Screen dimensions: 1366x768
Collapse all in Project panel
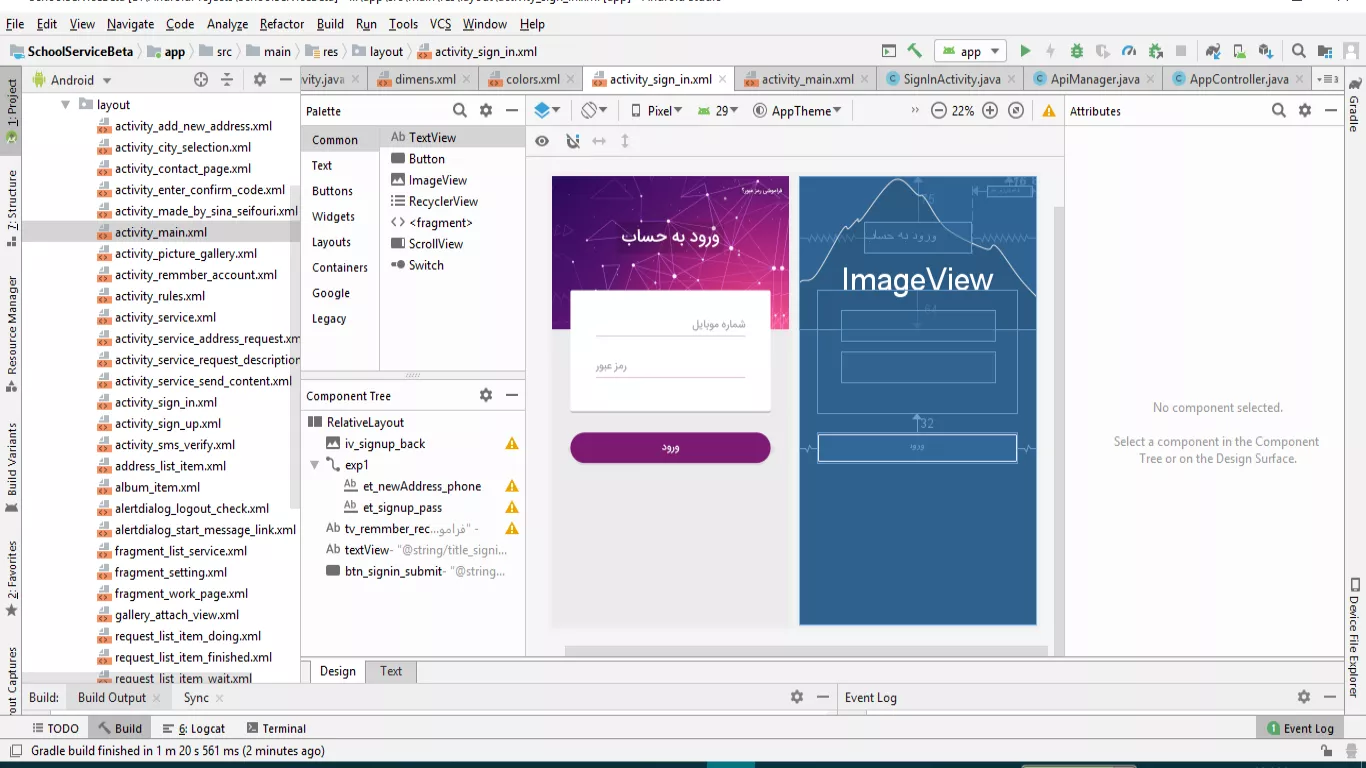(x=227, y=80)
